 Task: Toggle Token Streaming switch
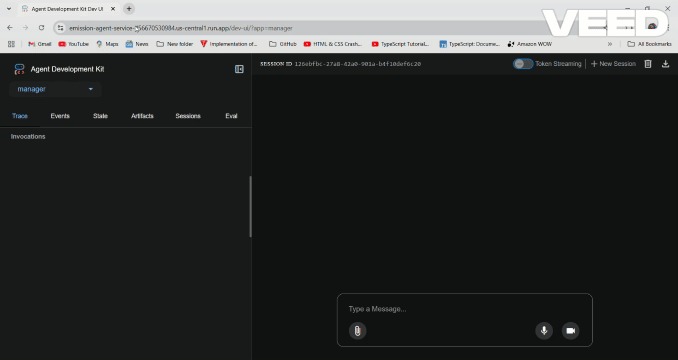523,64
